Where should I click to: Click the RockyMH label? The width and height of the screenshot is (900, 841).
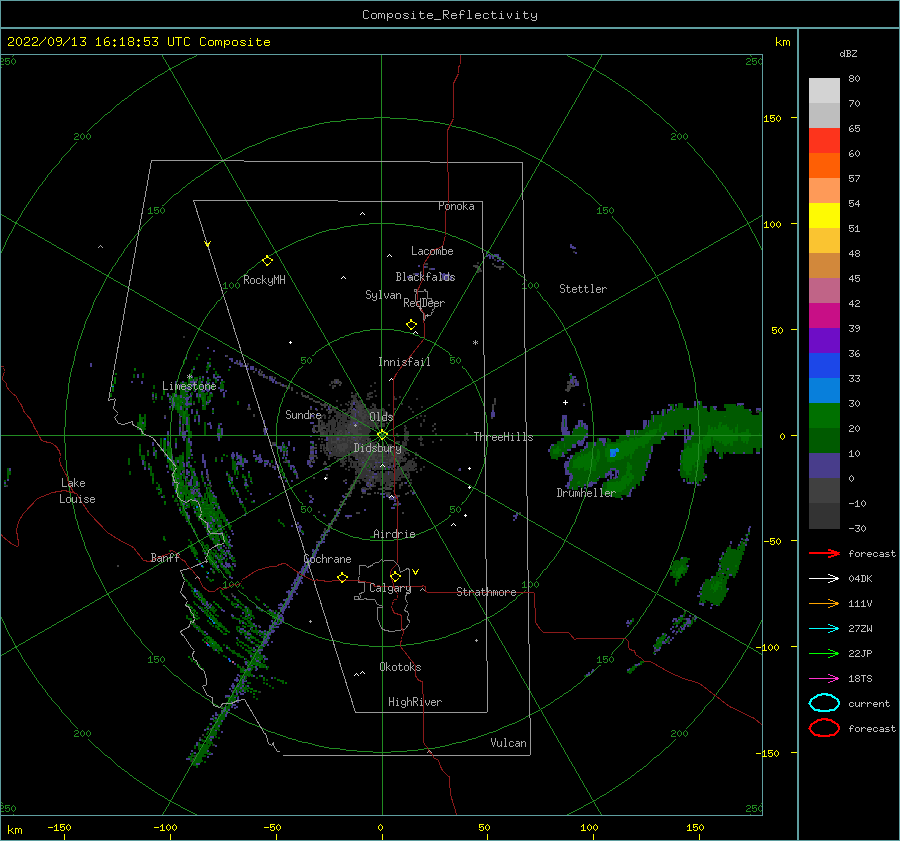pos(264,280)
